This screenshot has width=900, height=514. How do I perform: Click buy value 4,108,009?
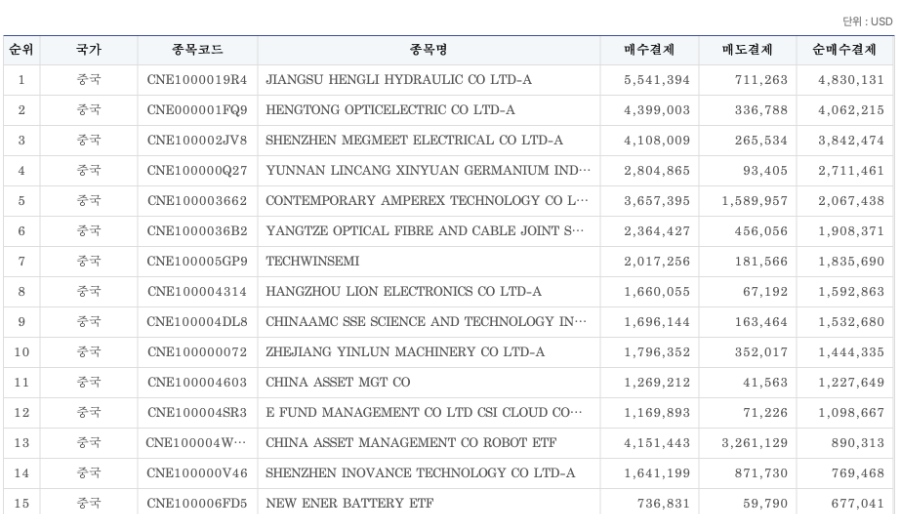(657, 141)
